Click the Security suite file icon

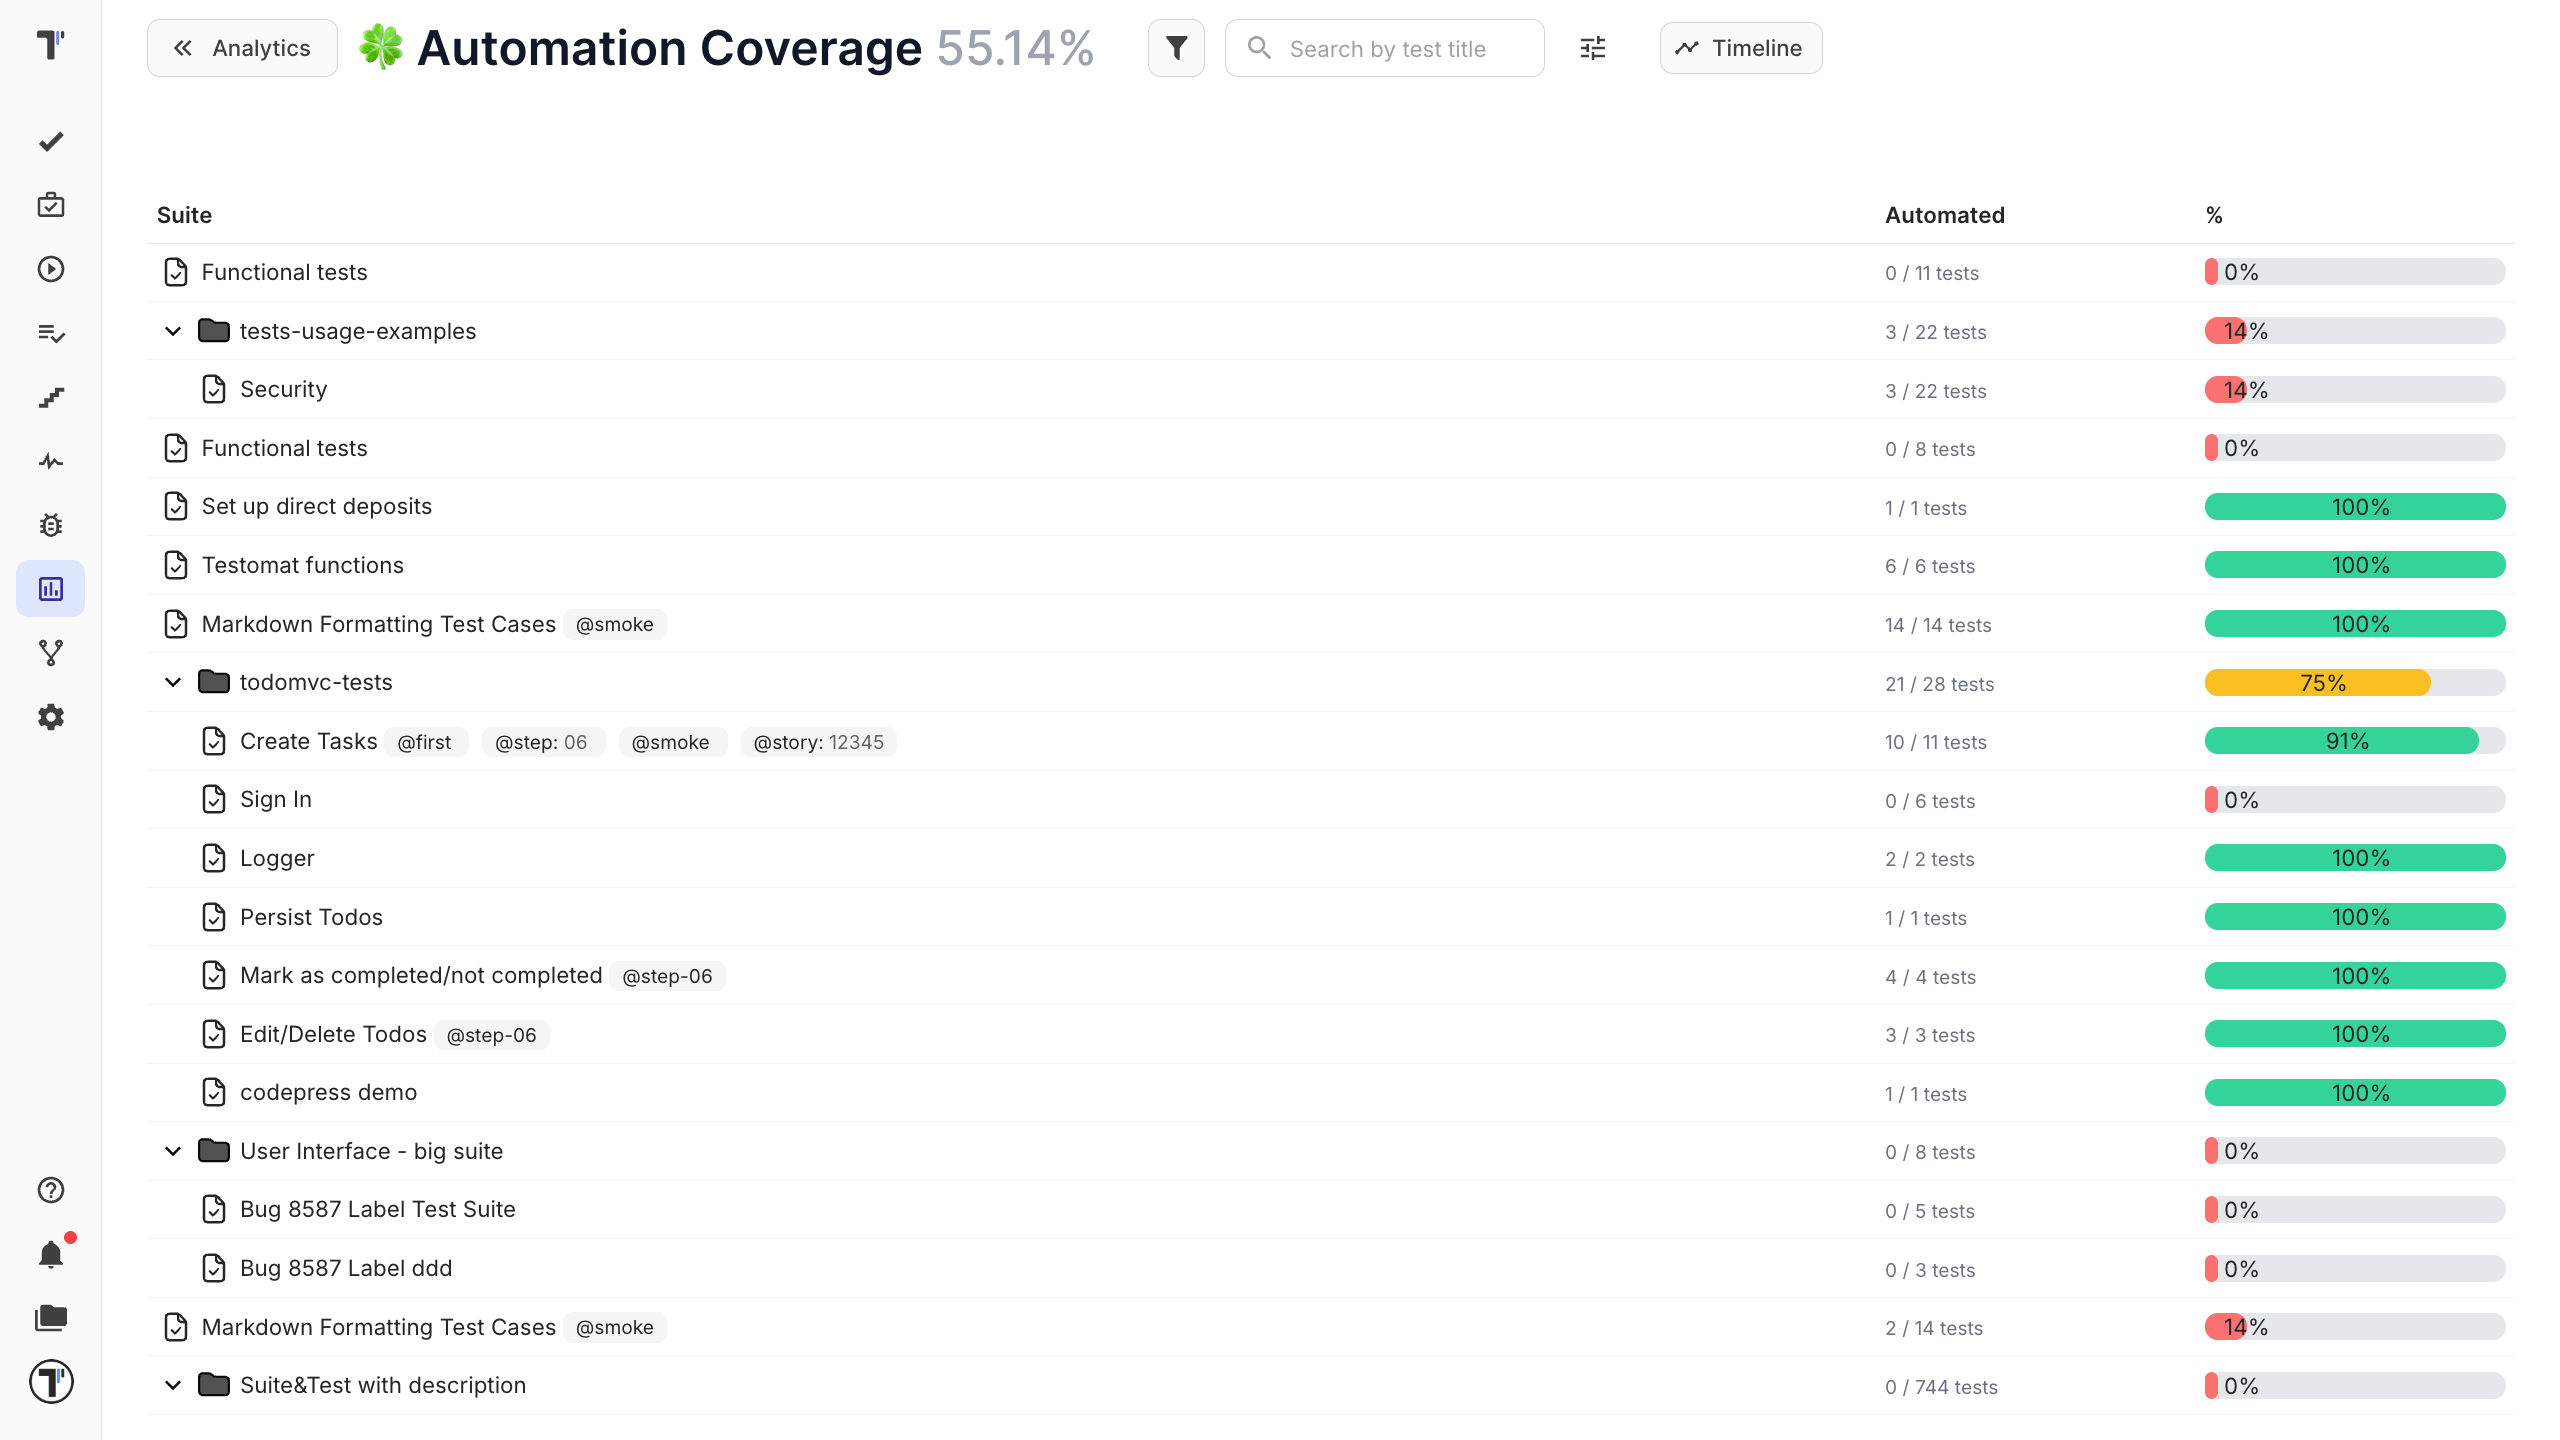[x=214, y=389]
